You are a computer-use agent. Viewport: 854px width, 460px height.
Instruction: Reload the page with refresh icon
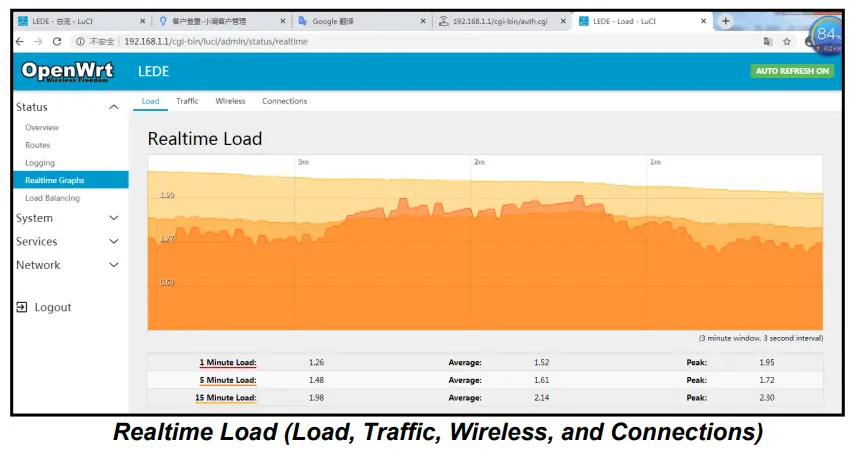57,41
